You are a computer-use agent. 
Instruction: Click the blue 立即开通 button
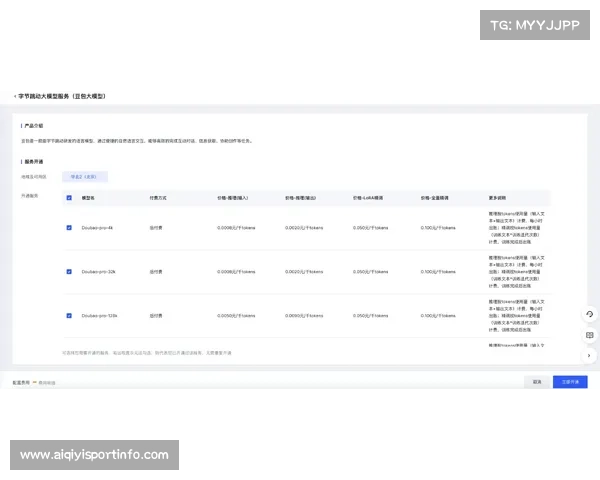tap(570, 382)
